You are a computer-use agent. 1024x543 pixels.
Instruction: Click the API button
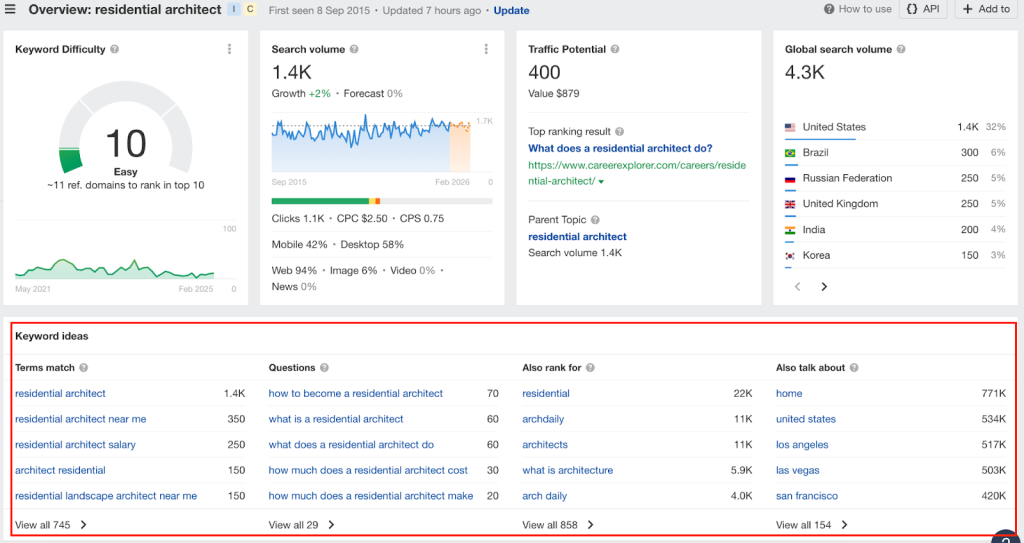(x=922, y=10)
